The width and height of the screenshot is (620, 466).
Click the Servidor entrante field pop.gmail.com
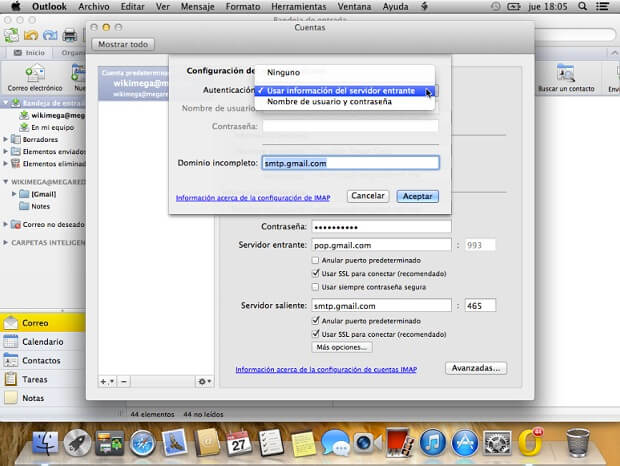pyautogui.click(x=381, y=245)
